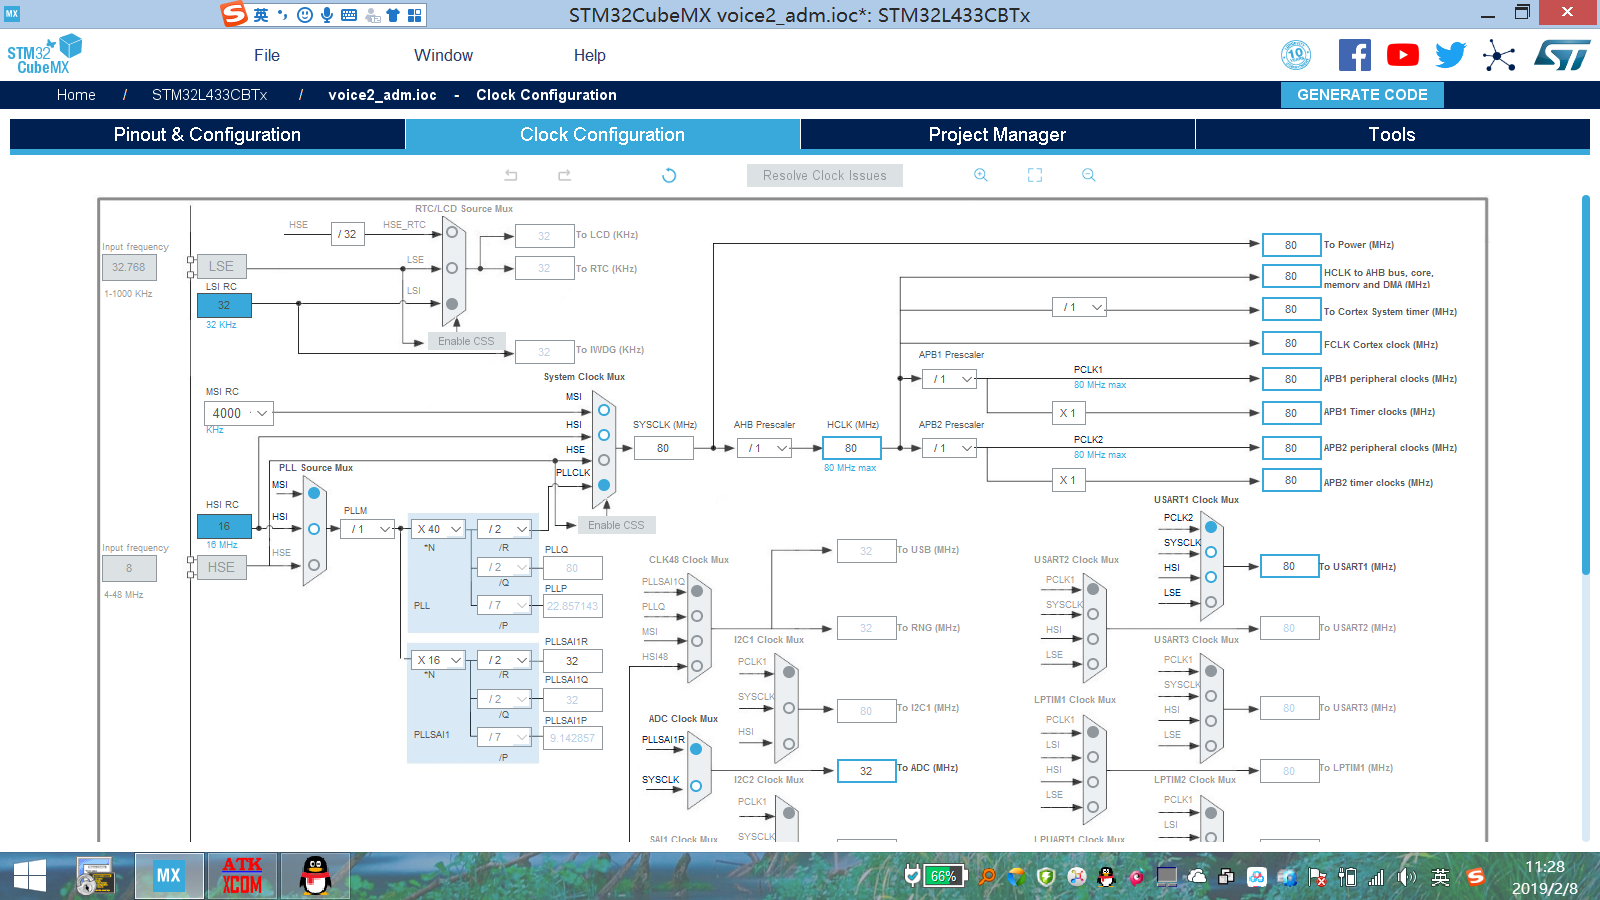Select HSI in the PLL Source Mux
Viewport: 1600px width, 900px height.
click(x=314, y=529)
